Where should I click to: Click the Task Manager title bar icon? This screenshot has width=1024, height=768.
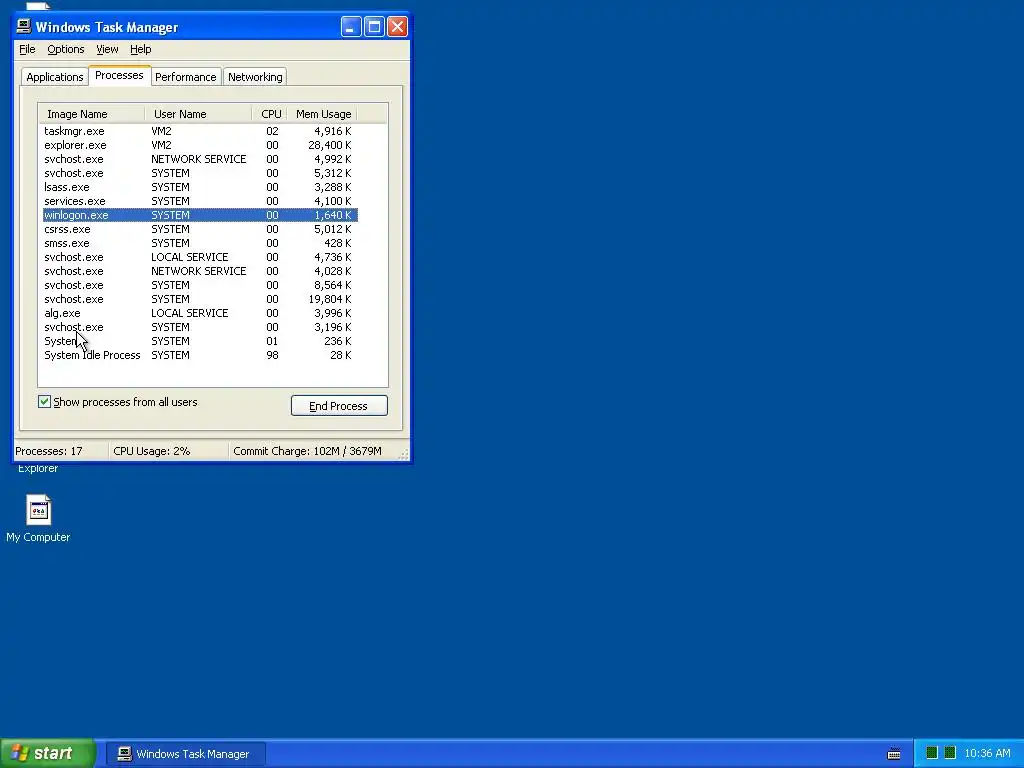(x=24, y=26)
